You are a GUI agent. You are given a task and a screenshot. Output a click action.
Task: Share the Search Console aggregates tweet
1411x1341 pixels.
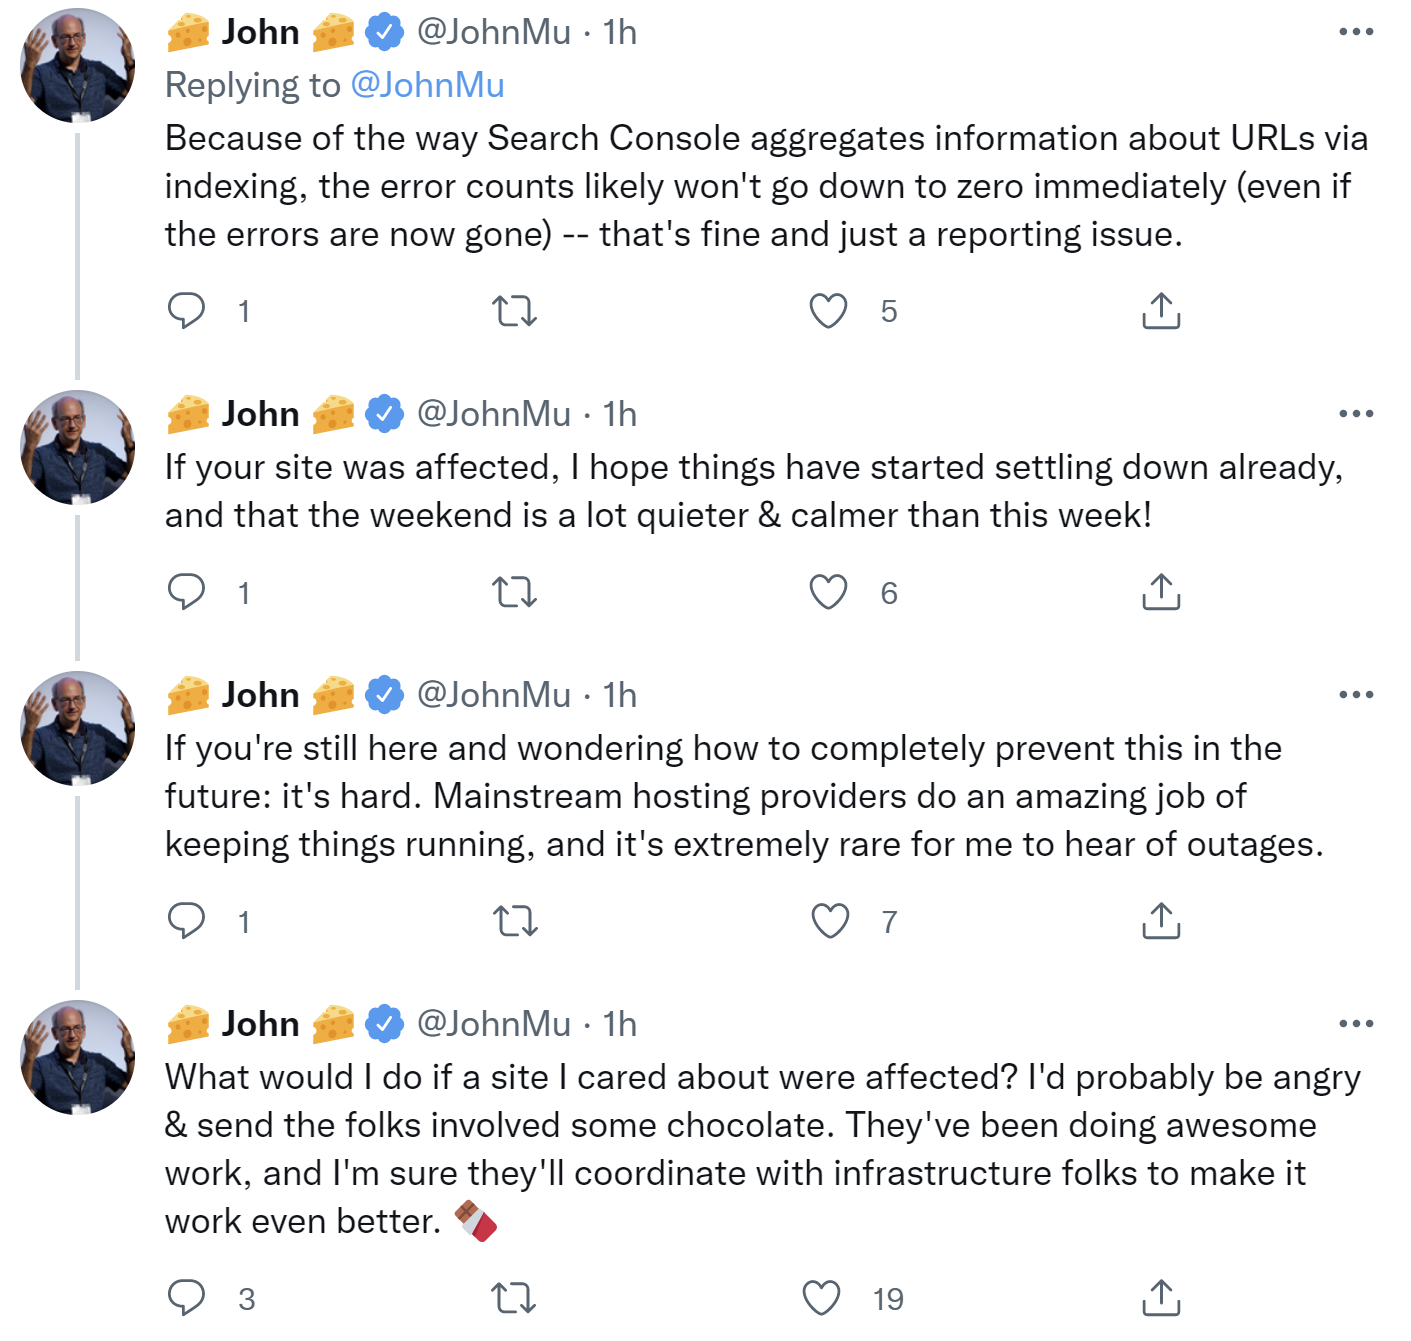coord(1160,311)
